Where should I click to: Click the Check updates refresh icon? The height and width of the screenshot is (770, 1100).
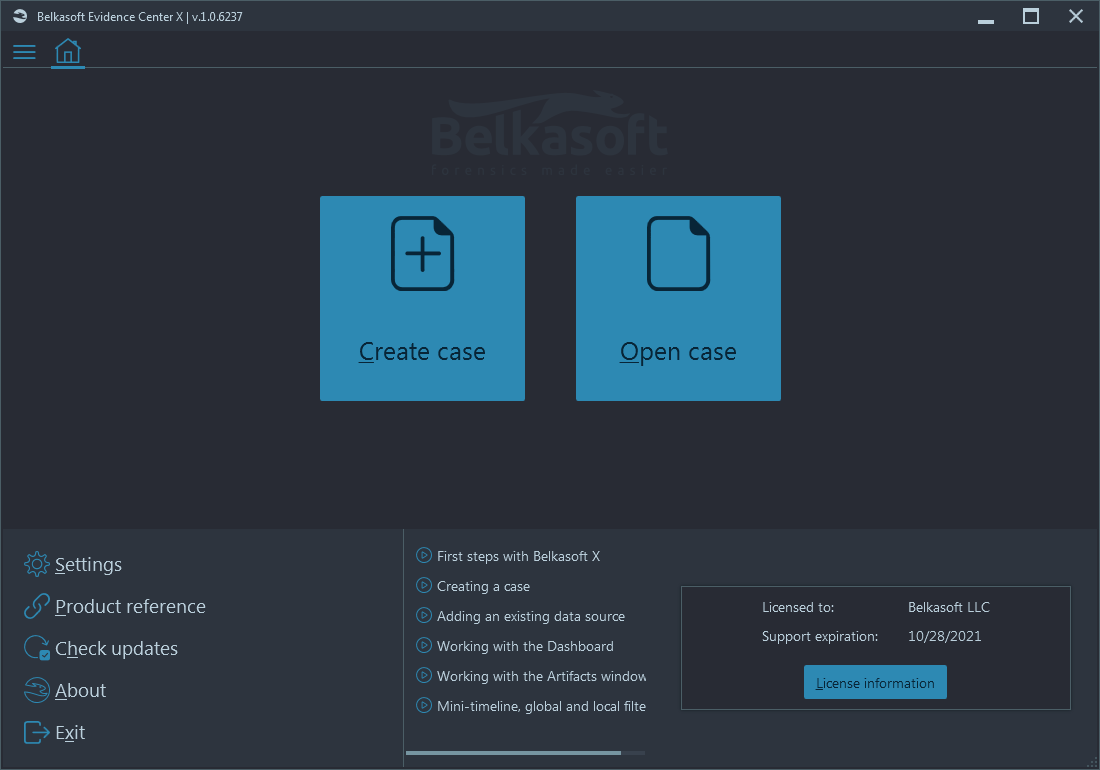pos(36,648)
